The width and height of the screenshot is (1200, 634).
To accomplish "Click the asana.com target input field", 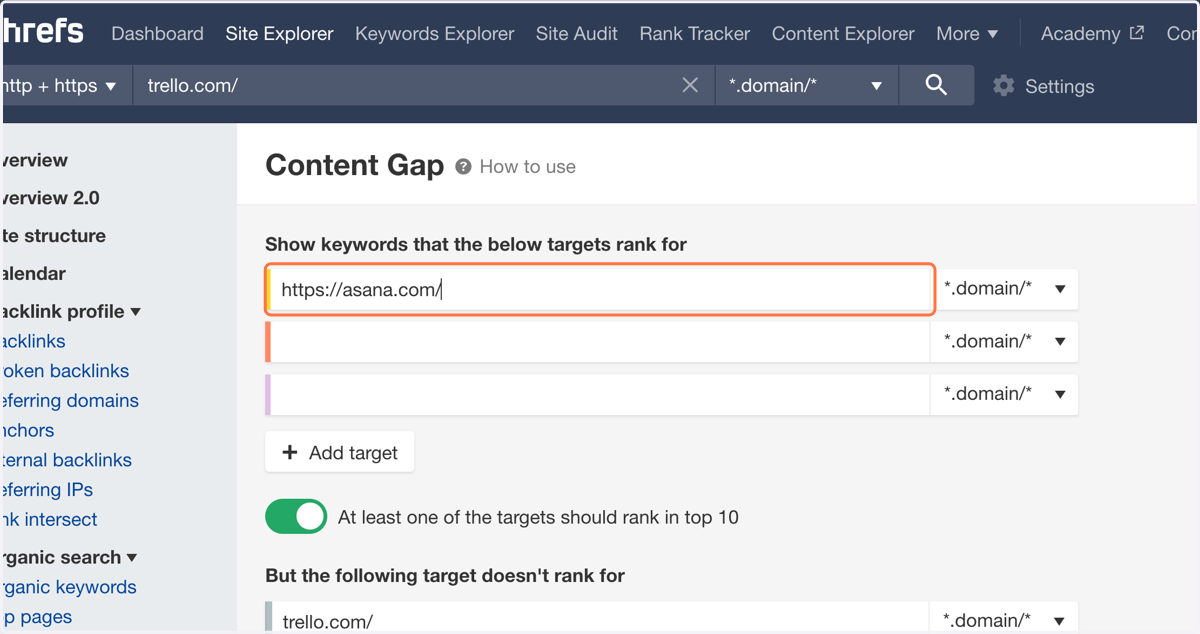I will click(x=600, y=289).
